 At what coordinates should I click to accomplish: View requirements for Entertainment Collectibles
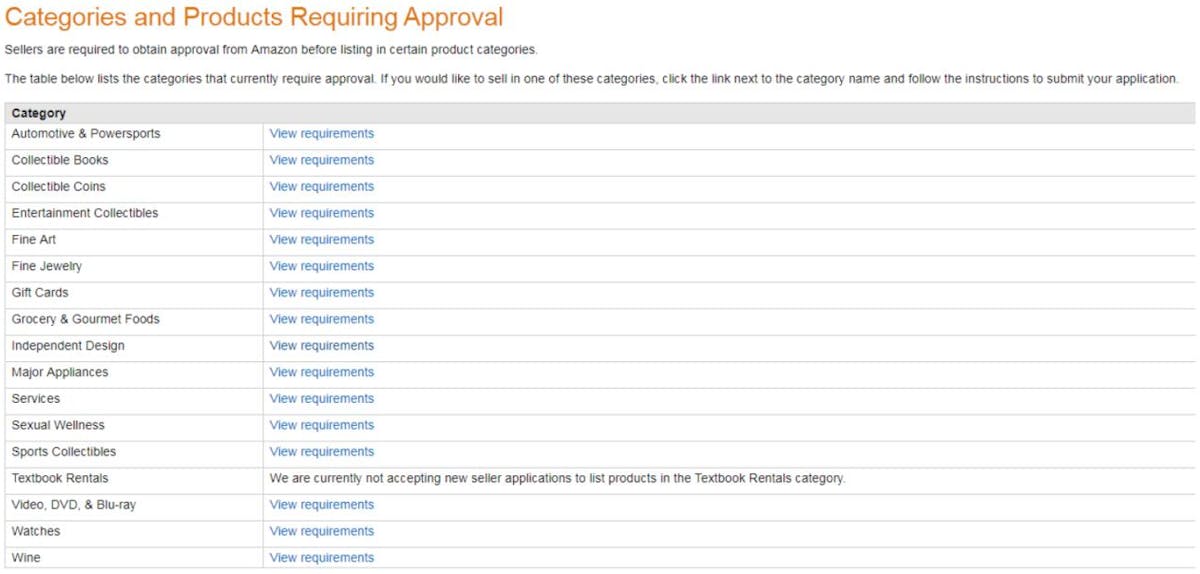(x=321, y=213)
